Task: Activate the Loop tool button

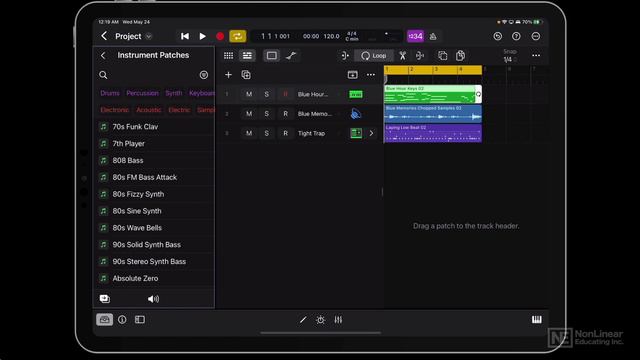Action: pos(373,56)
